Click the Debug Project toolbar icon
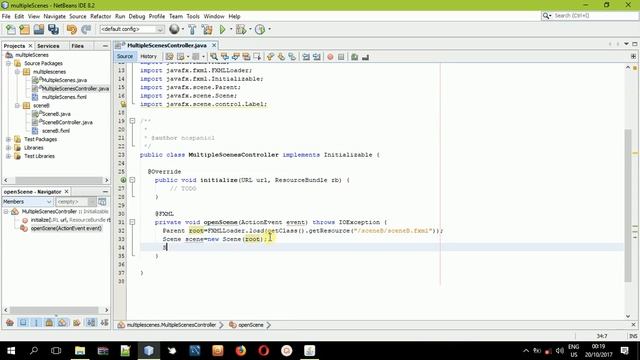640x360 pixels. 241,29
